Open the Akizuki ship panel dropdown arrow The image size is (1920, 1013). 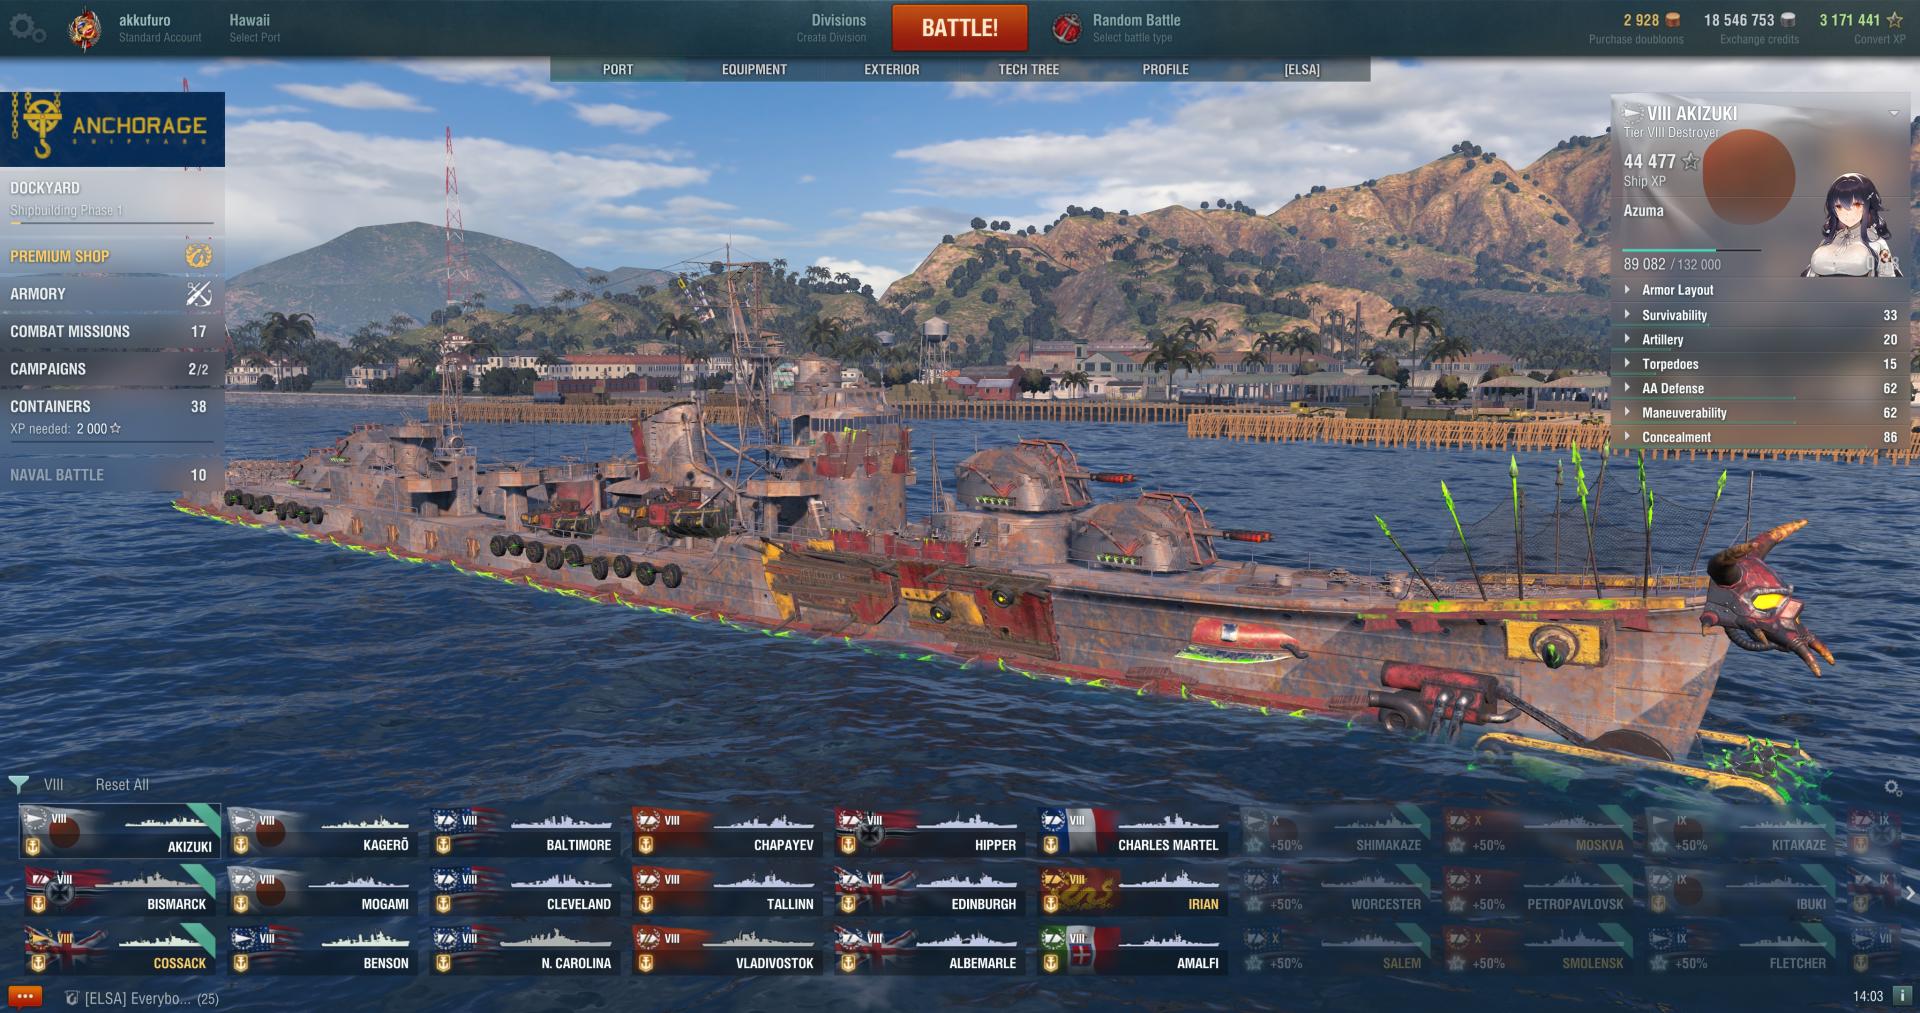(x=1893, y=113)
